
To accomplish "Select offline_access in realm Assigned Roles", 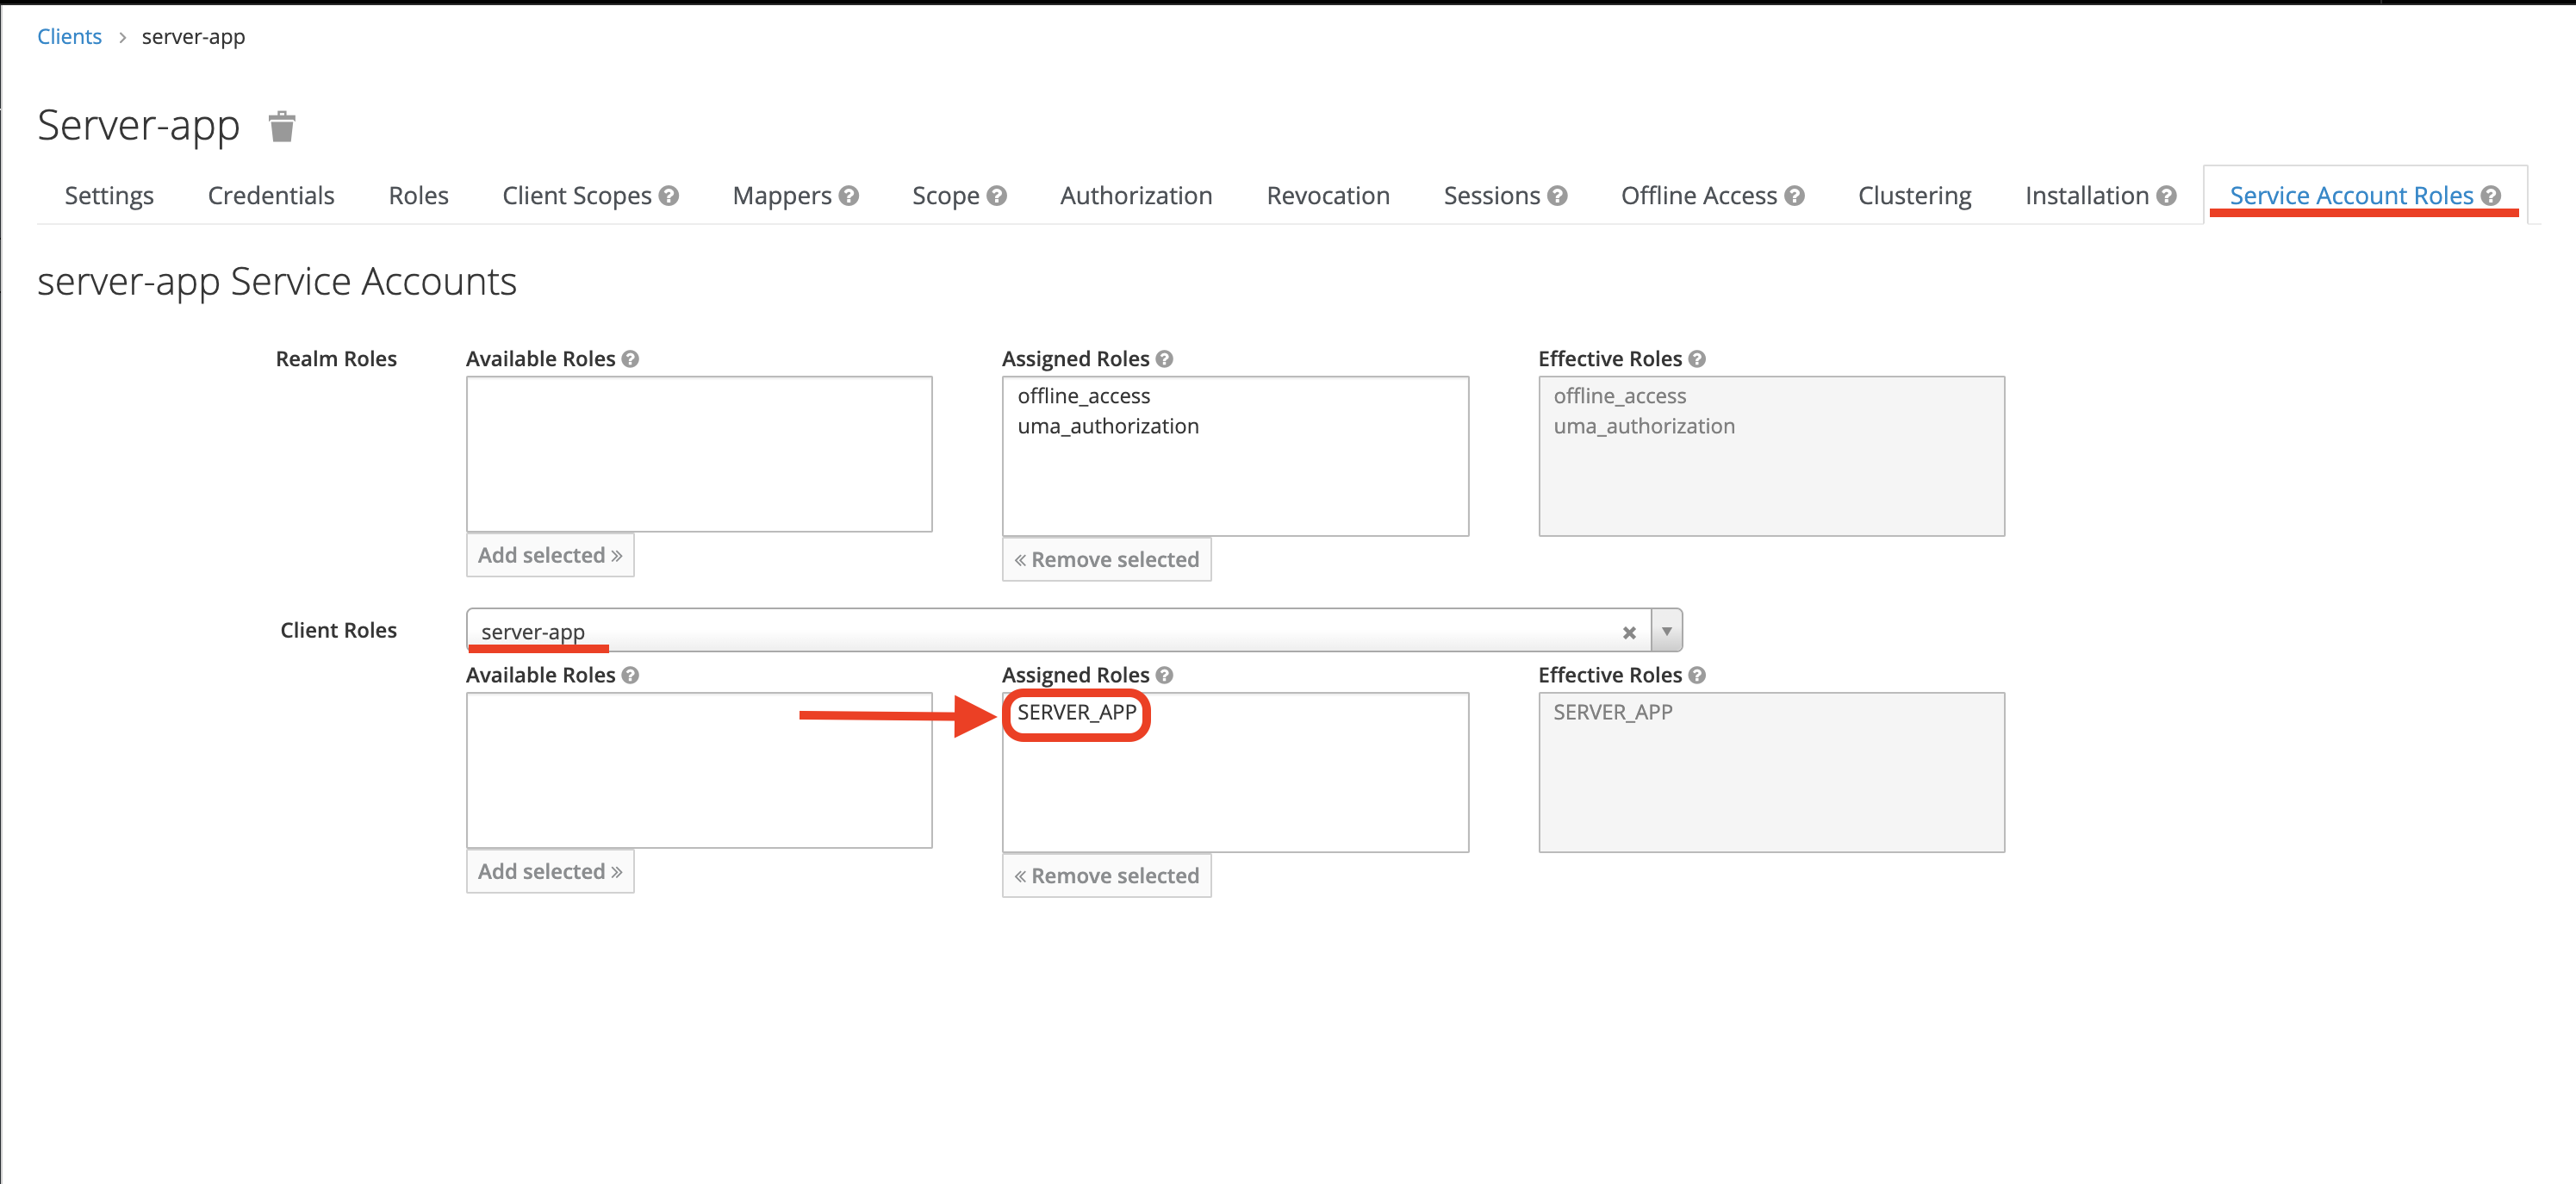I will coord(1083,396).
